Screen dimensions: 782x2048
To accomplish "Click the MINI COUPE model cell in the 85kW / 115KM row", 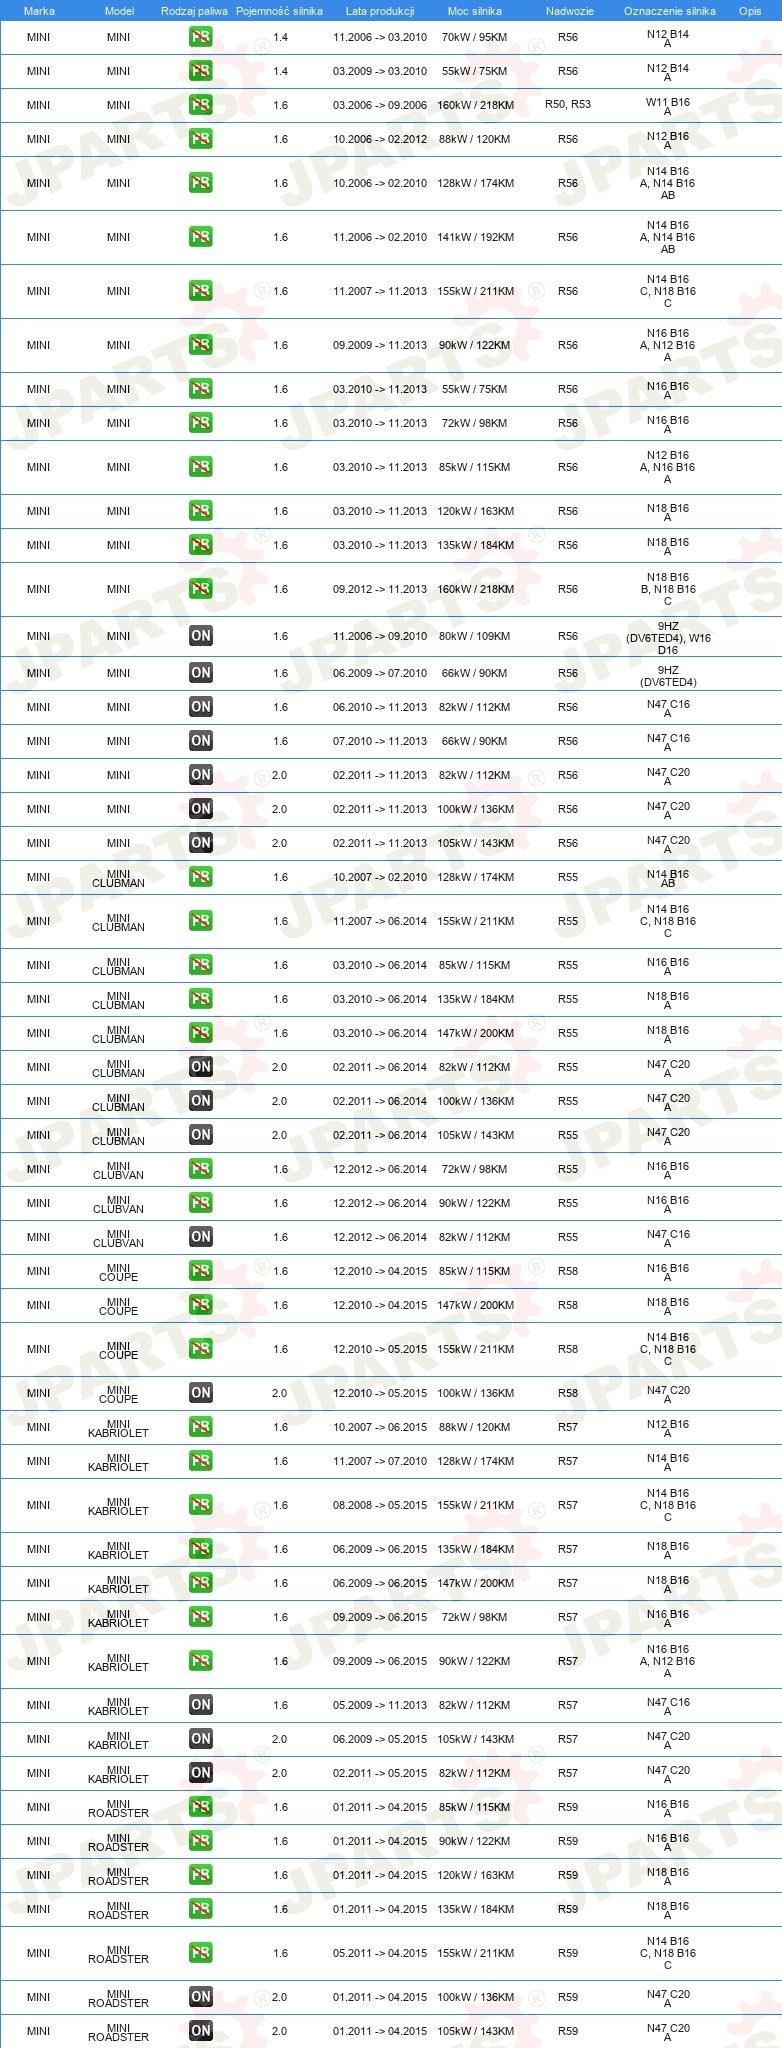I will pos(119,1272).
